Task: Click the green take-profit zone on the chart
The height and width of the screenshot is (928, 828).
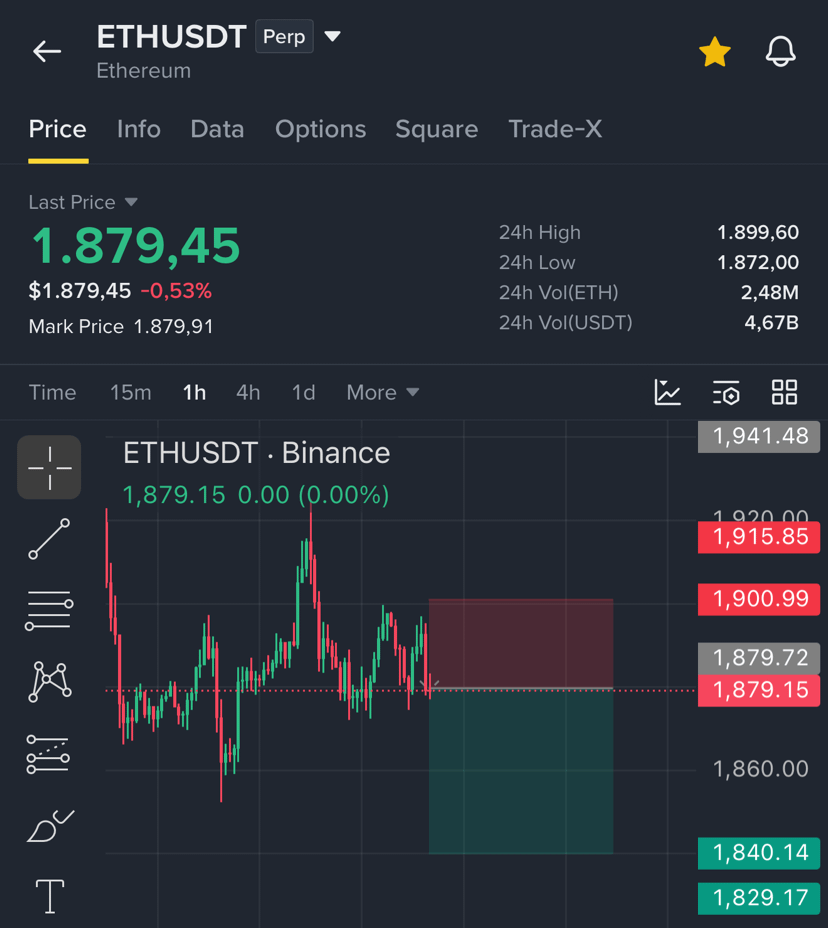Action: tap(521, 771)
